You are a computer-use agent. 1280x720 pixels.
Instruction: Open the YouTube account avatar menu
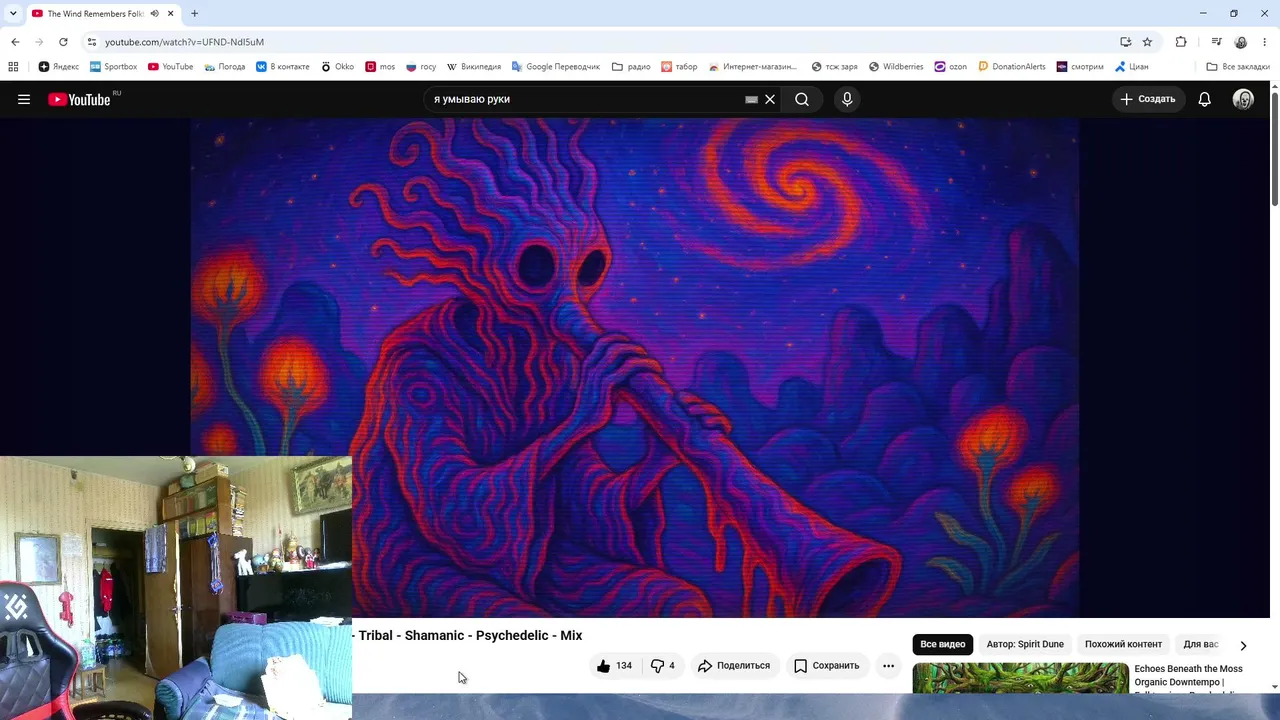pos(1243,99)
